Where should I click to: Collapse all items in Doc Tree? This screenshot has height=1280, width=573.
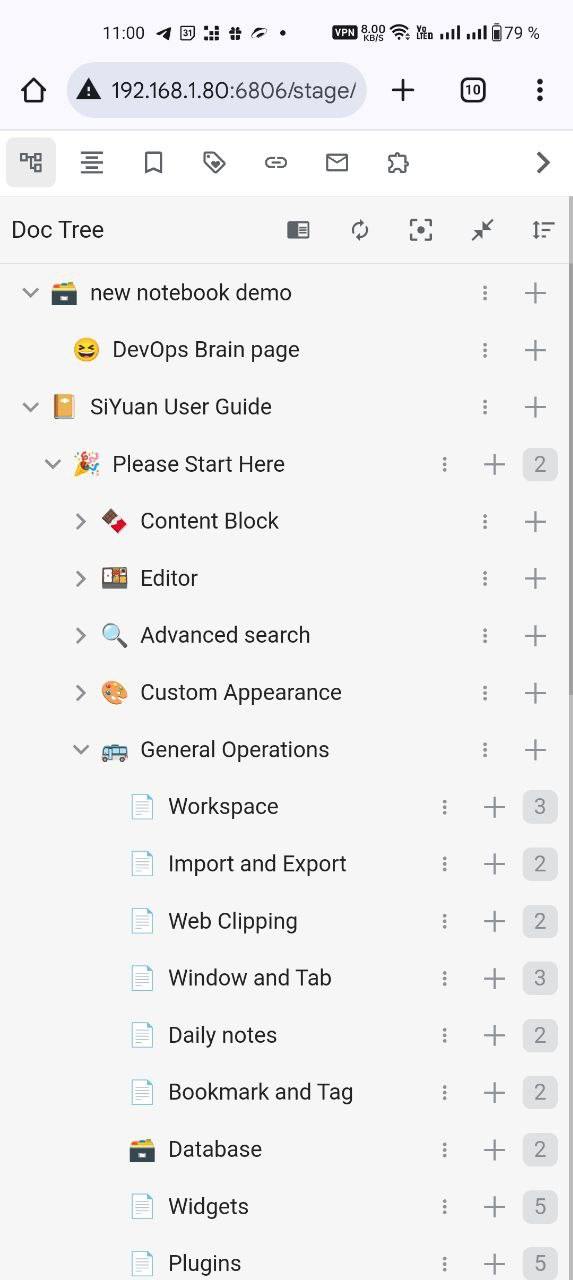point(482,230)
